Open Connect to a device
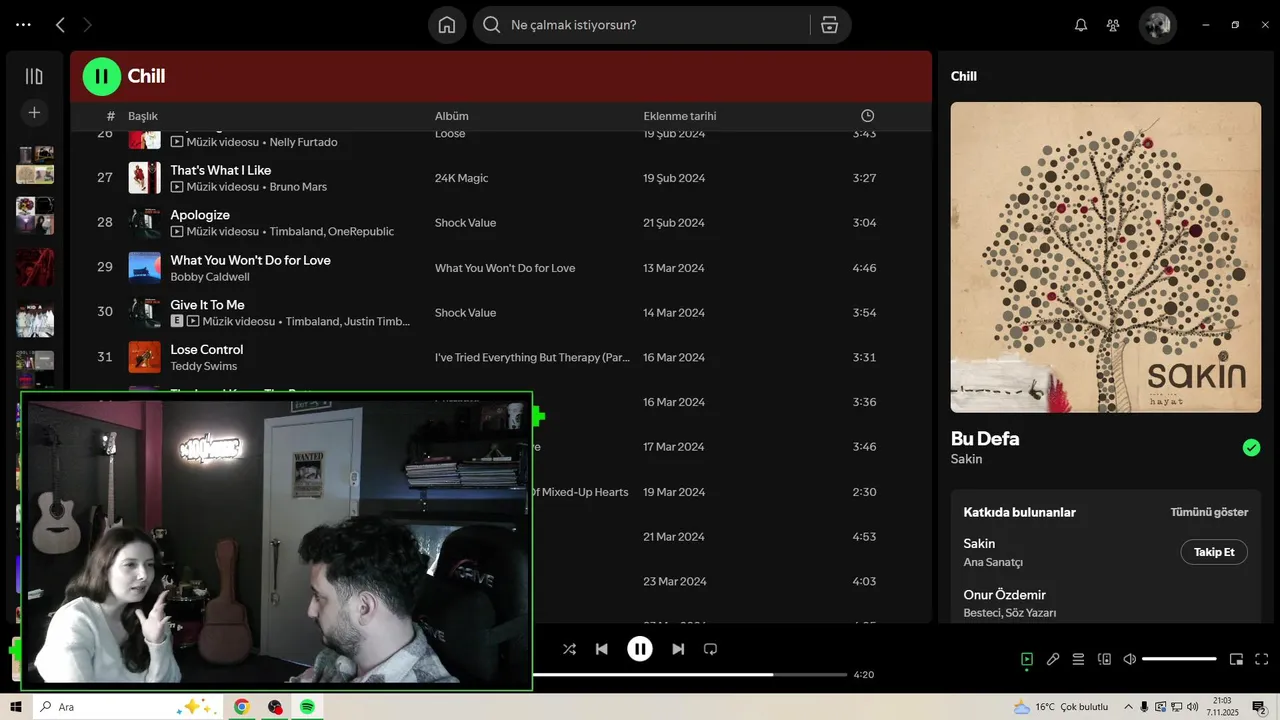The height and width of the screenshot is (720, 1280). 1104,659
